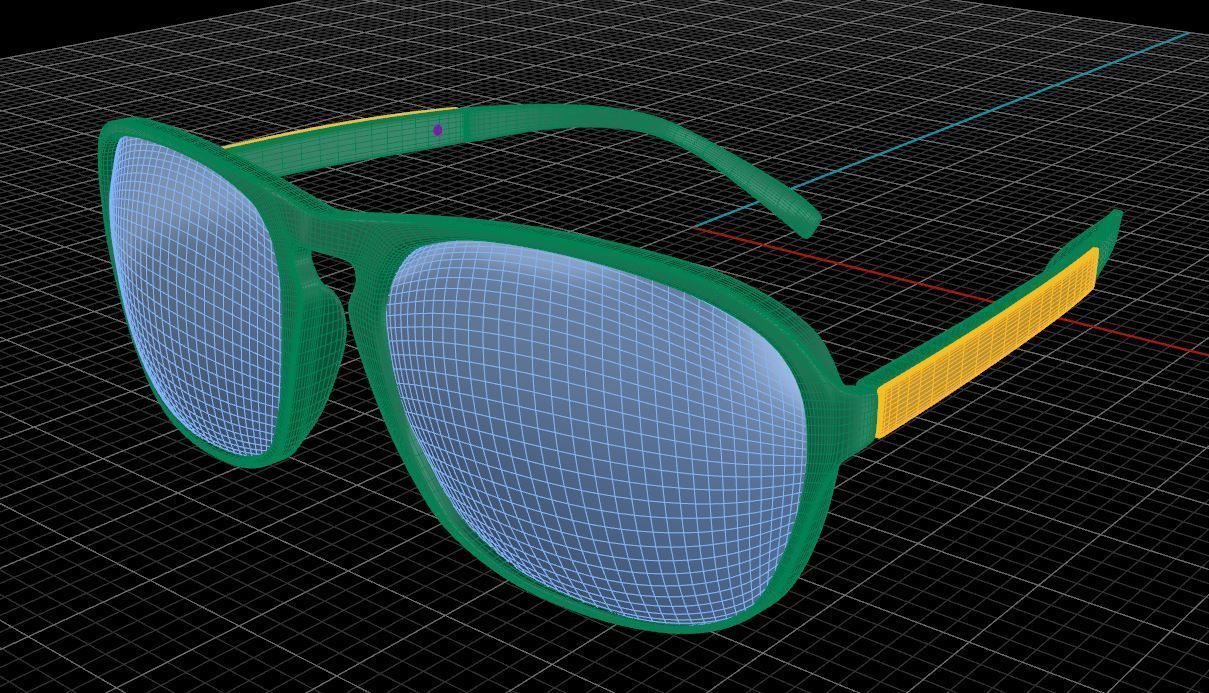Select the thin yellow strip on the far temple
Viewport: 1209px width, 693px height.
tap(340, 127)
